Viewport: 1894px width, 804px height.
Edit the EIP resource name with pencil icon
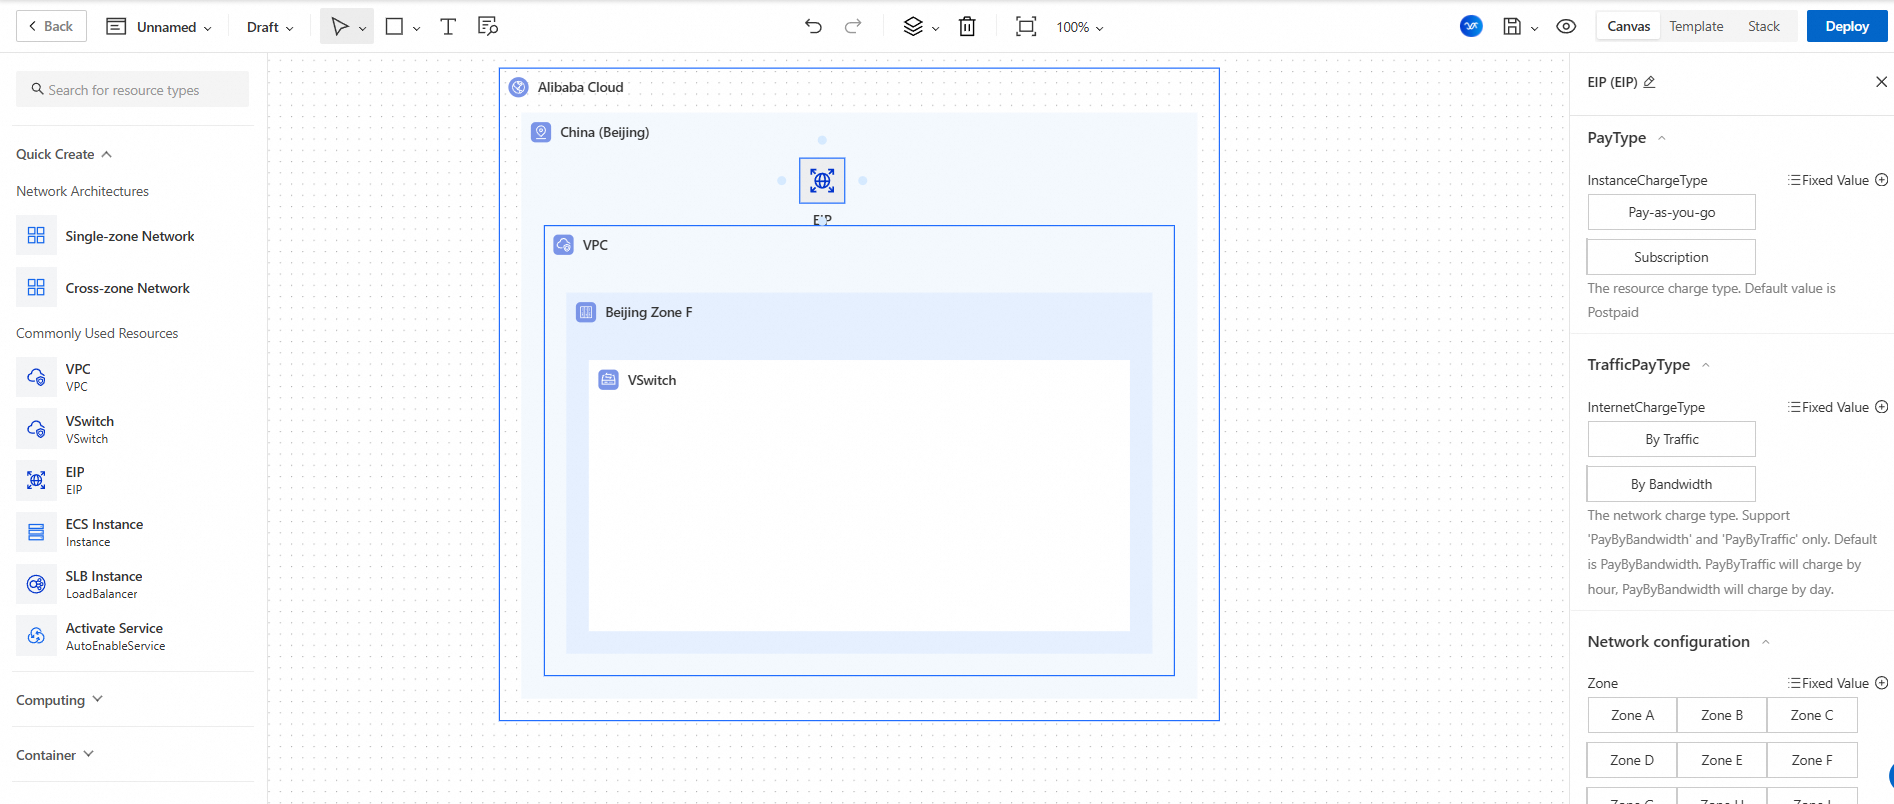tap(1650, 82)
